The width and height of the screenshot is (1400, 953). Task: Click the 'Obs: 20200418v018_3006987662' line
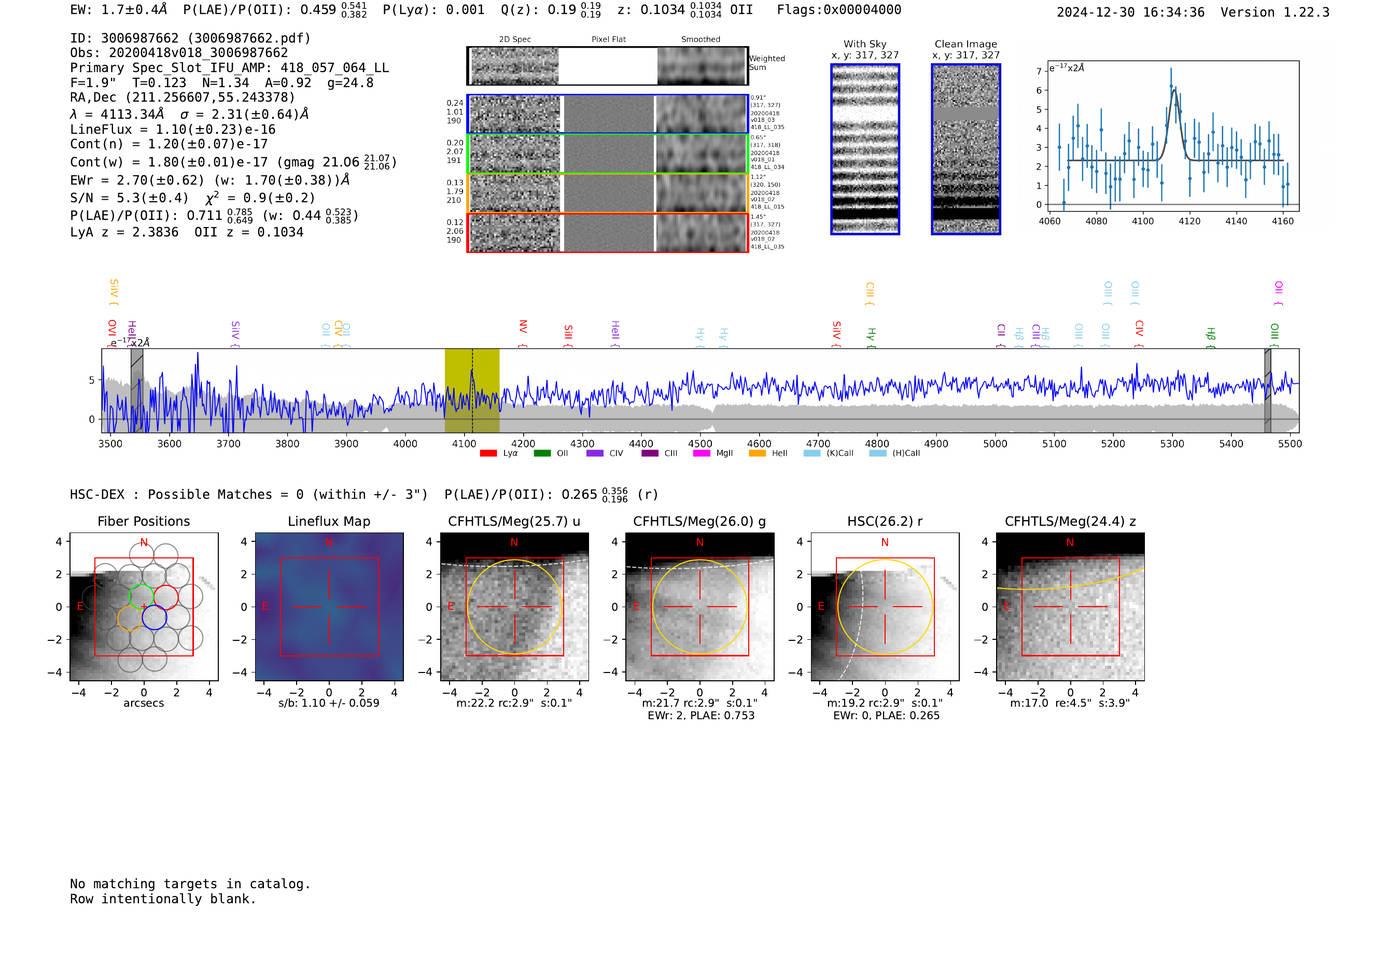click(x=179, y=53)
